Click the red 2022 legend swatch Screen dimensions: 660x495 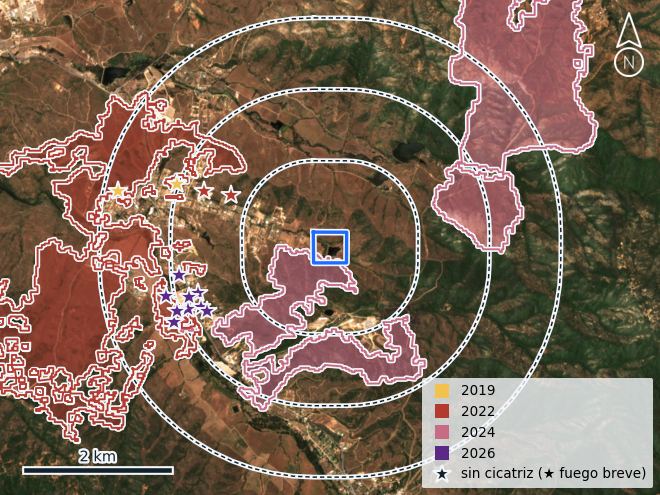442,411
